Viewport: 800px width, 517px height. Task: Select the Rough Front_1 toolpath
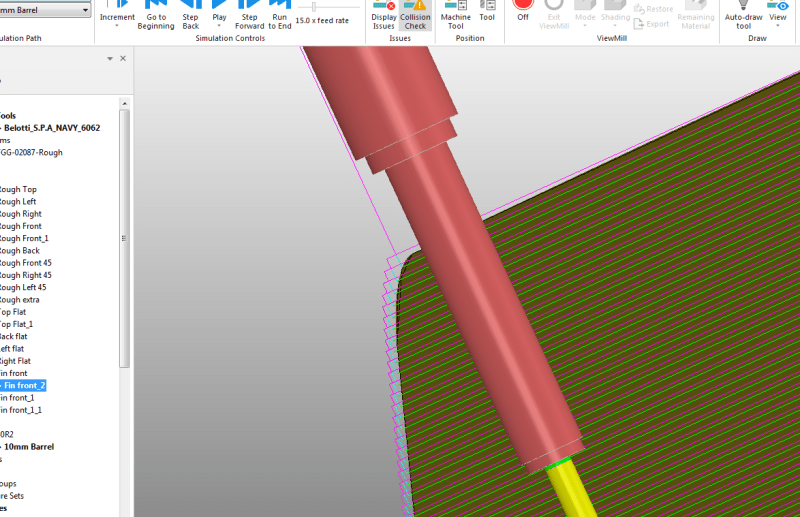24,238
